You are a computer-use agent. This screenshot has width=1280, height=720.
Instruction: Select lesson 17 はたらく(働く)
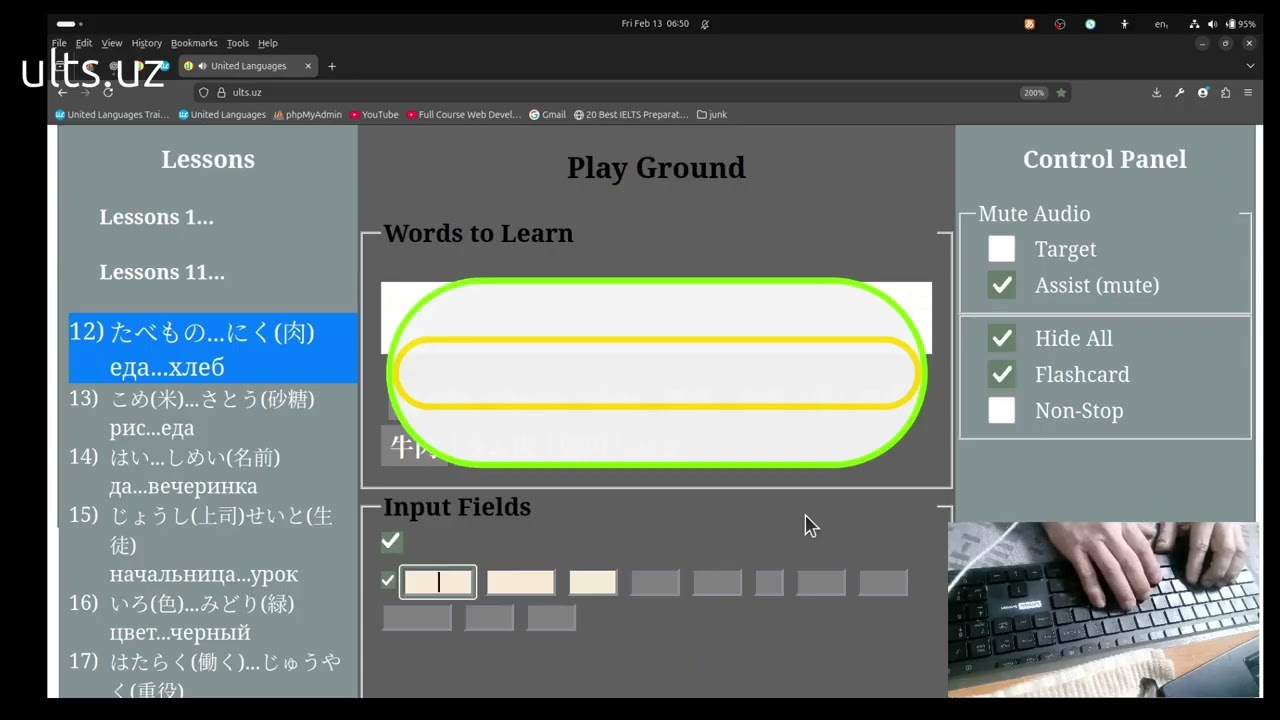[213, 674]
